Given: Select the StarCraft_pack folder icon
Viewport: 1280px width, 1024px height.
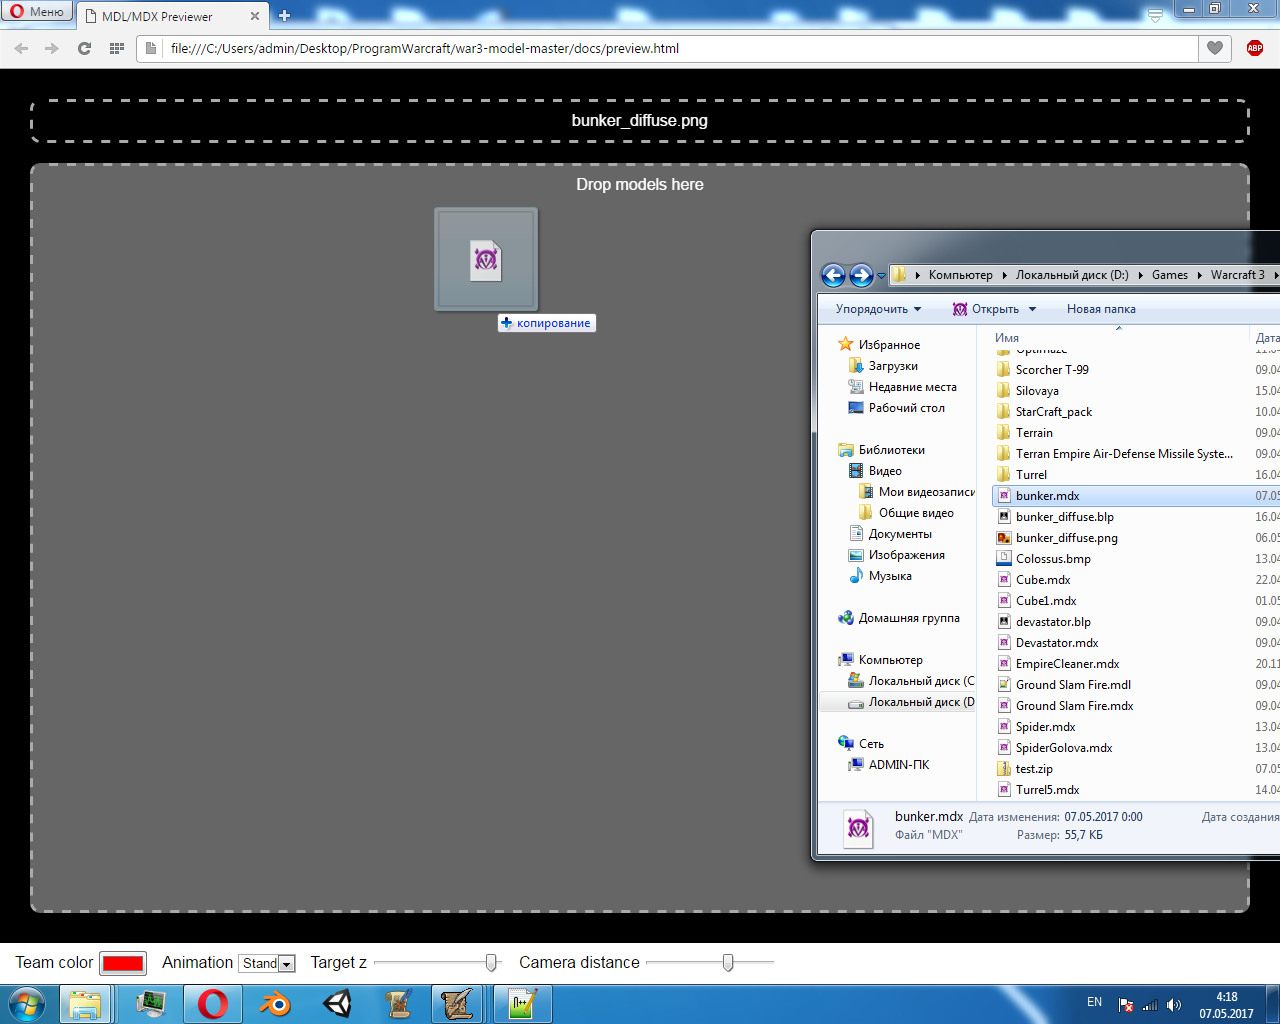Looking at the screenshot, I should [x=1004, y=412].
